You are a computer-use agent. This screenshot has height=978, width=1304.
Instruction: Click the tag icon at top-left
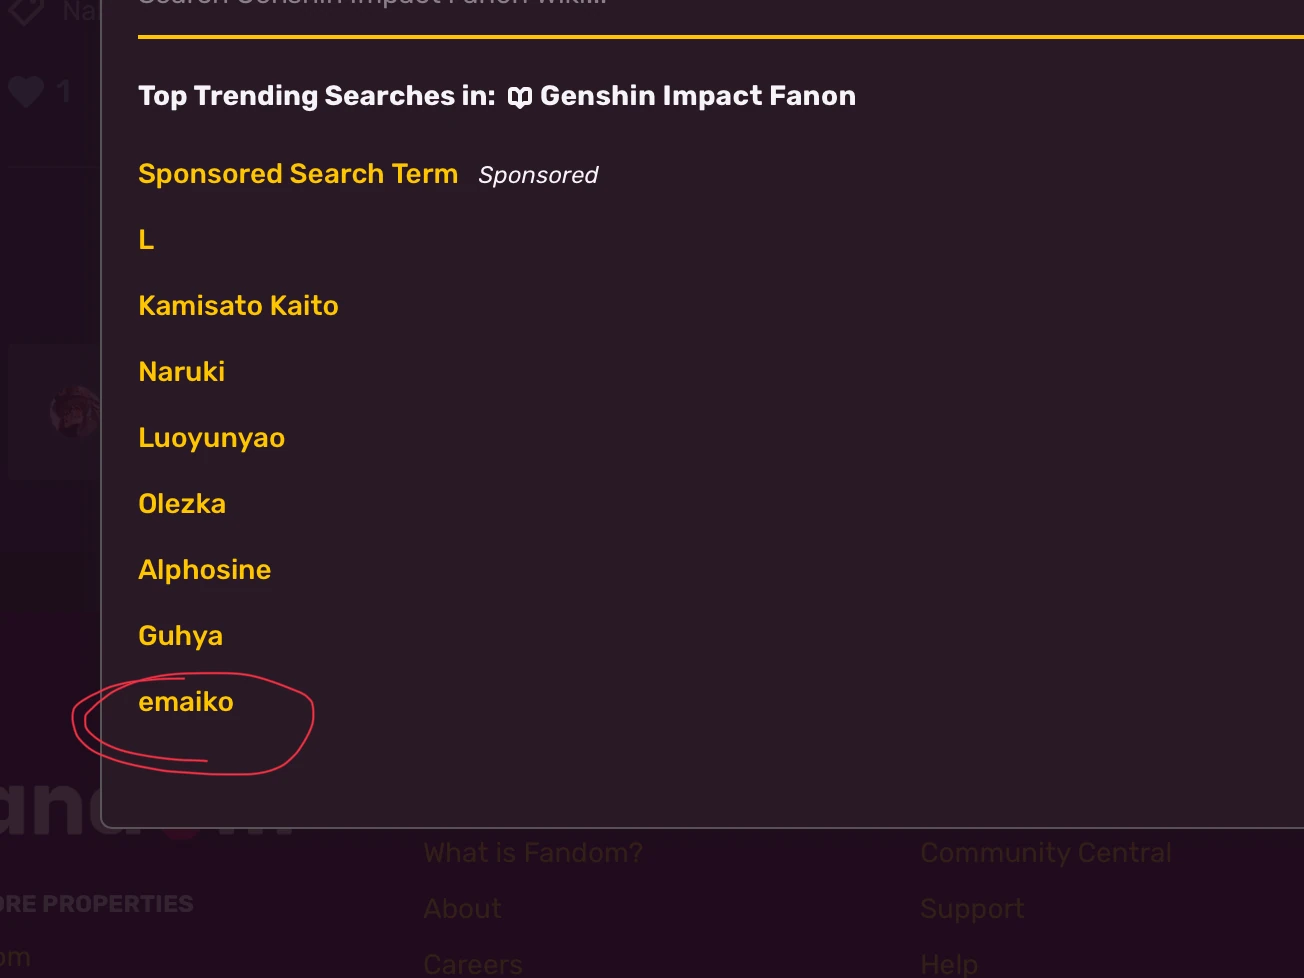tap(26, 10)
